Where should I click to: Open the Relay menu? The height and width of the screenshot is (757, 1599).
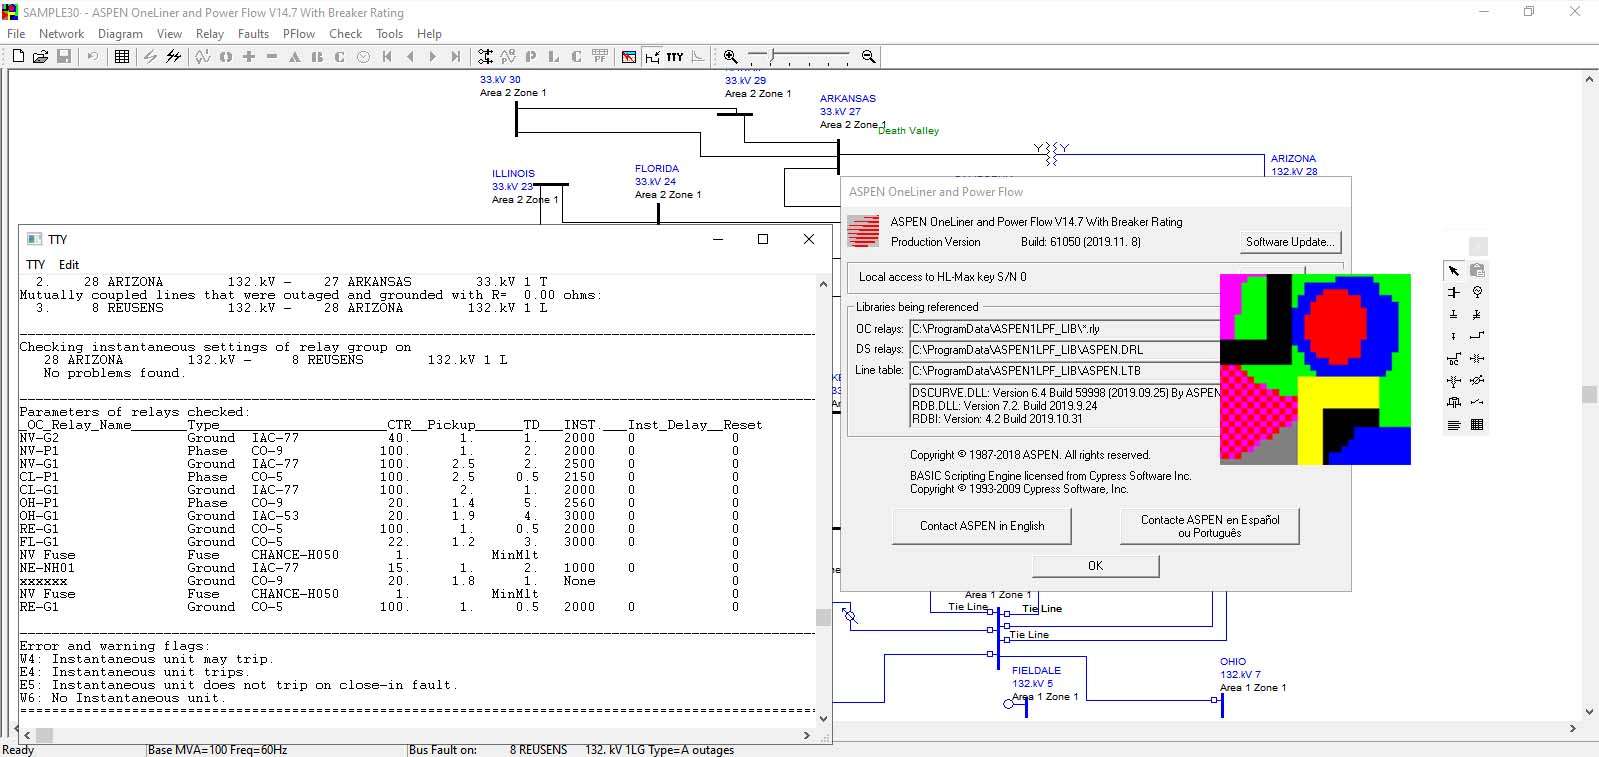tap(210, 34)
